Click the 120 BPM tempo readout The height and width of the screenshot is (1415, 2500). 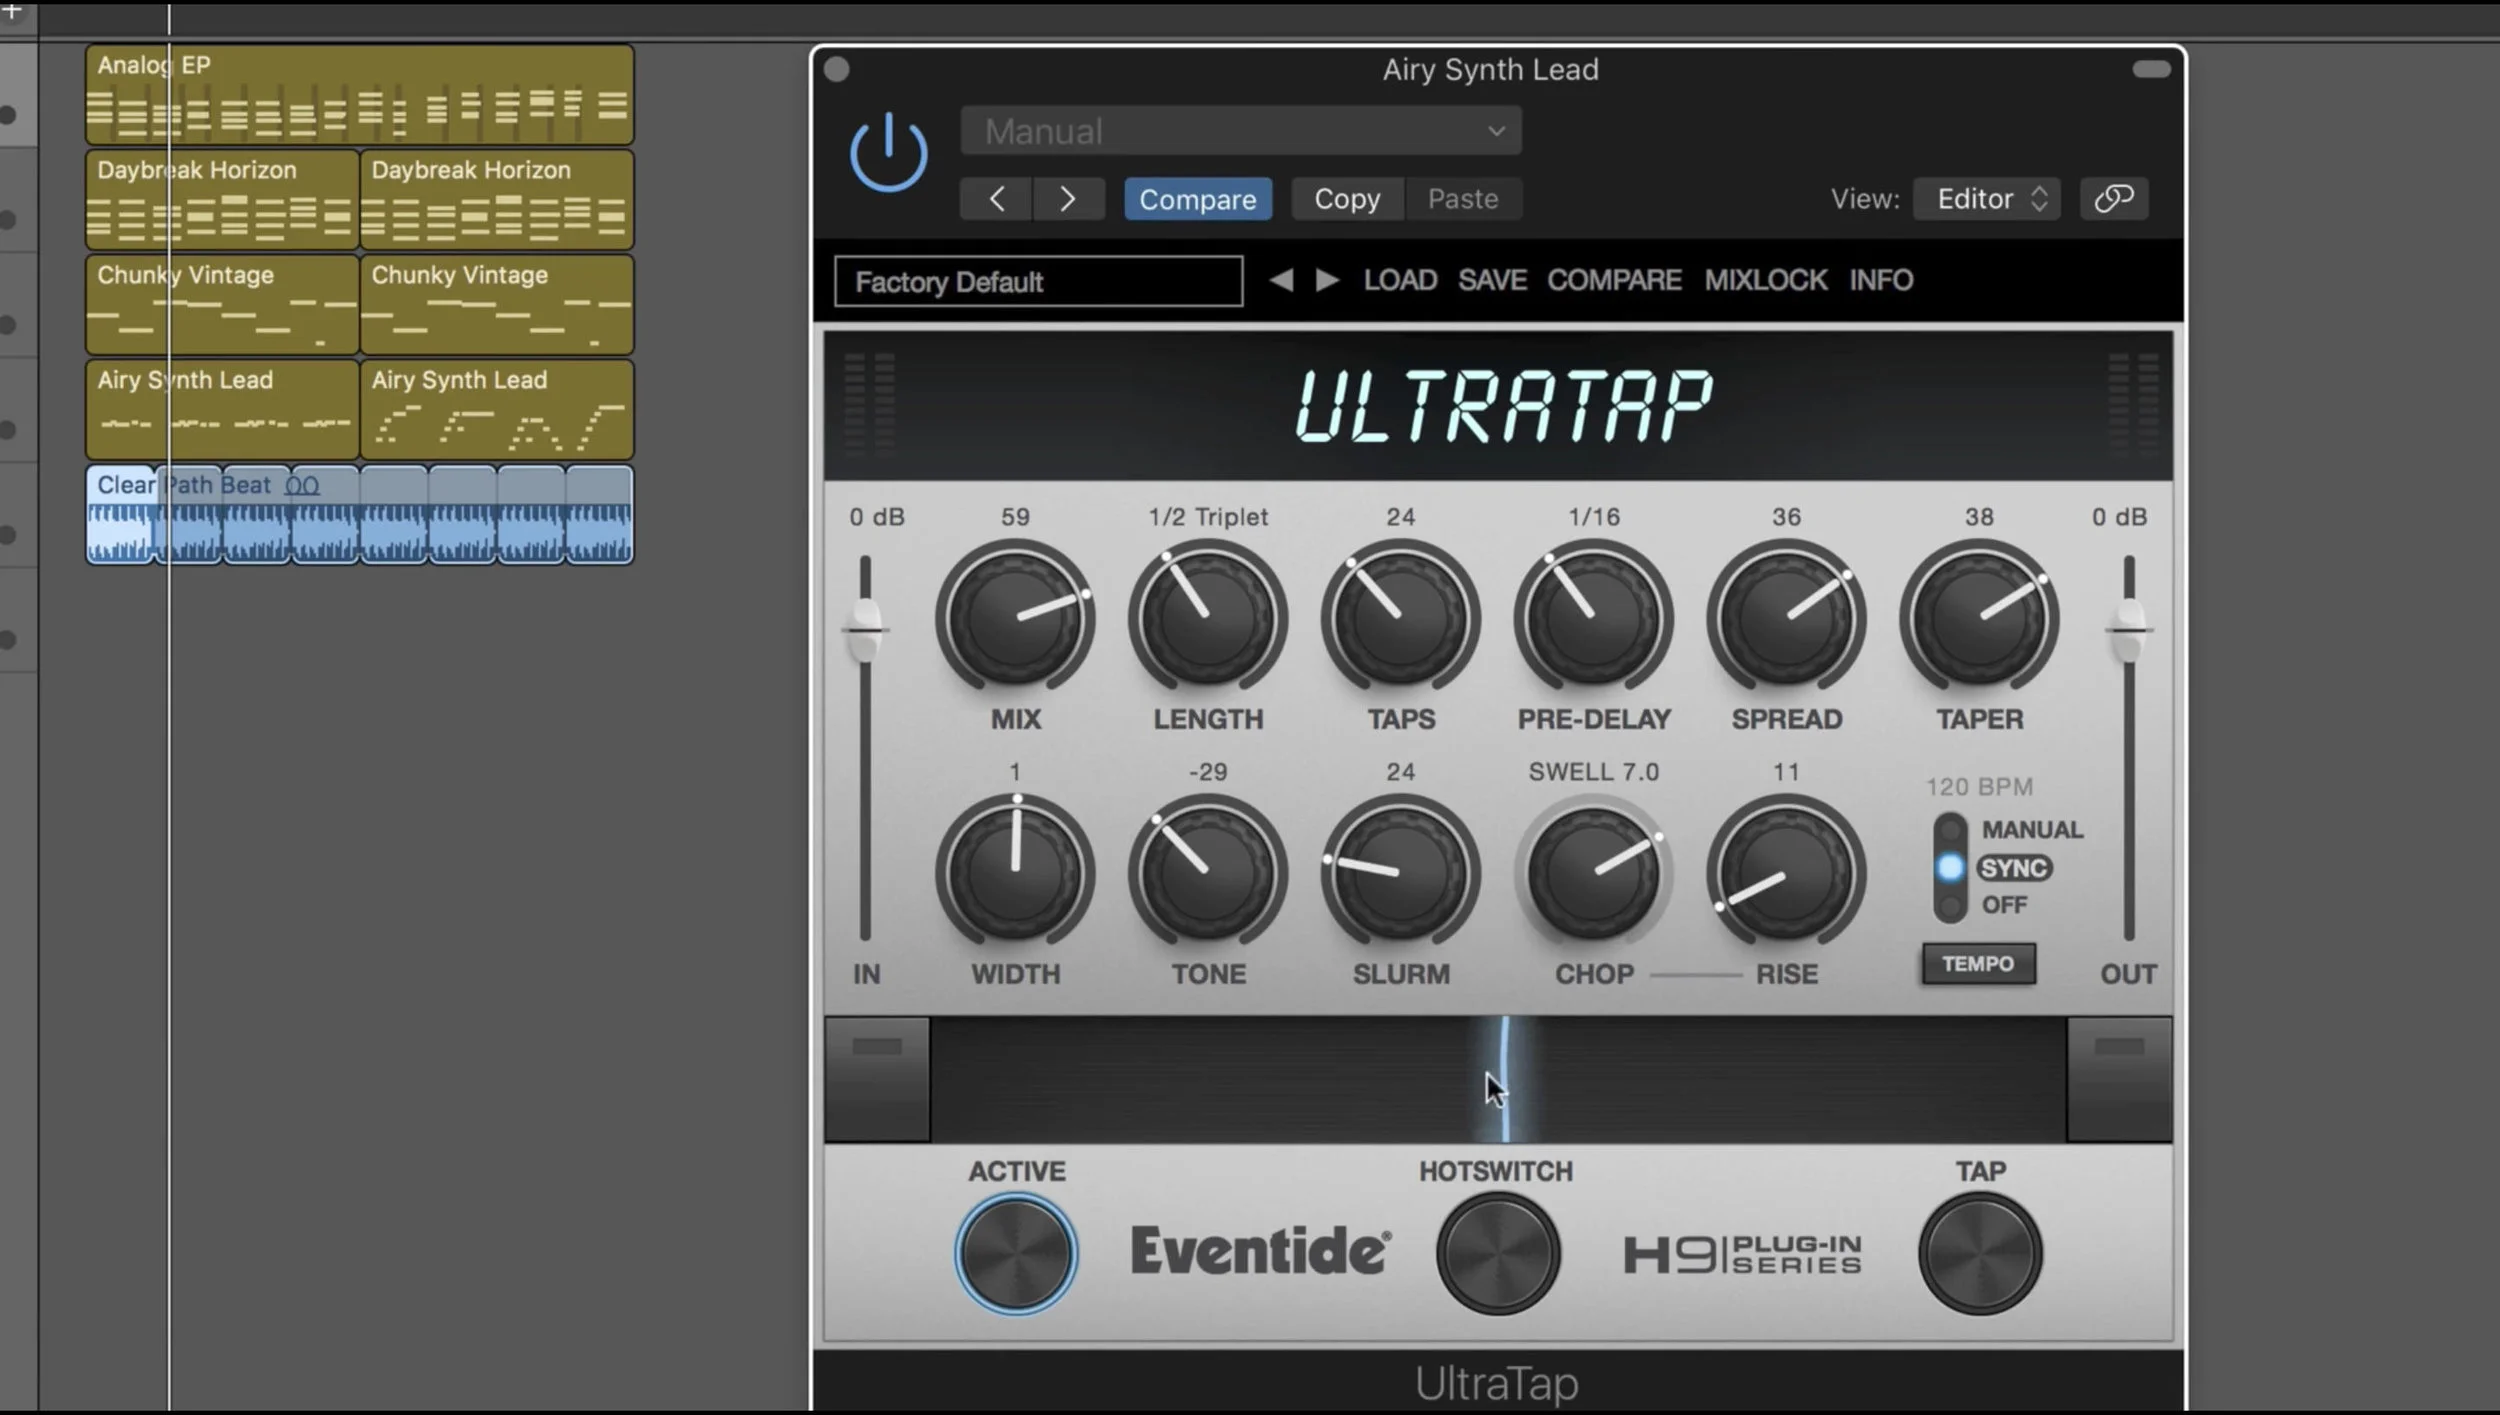[x=1979, y=787]
